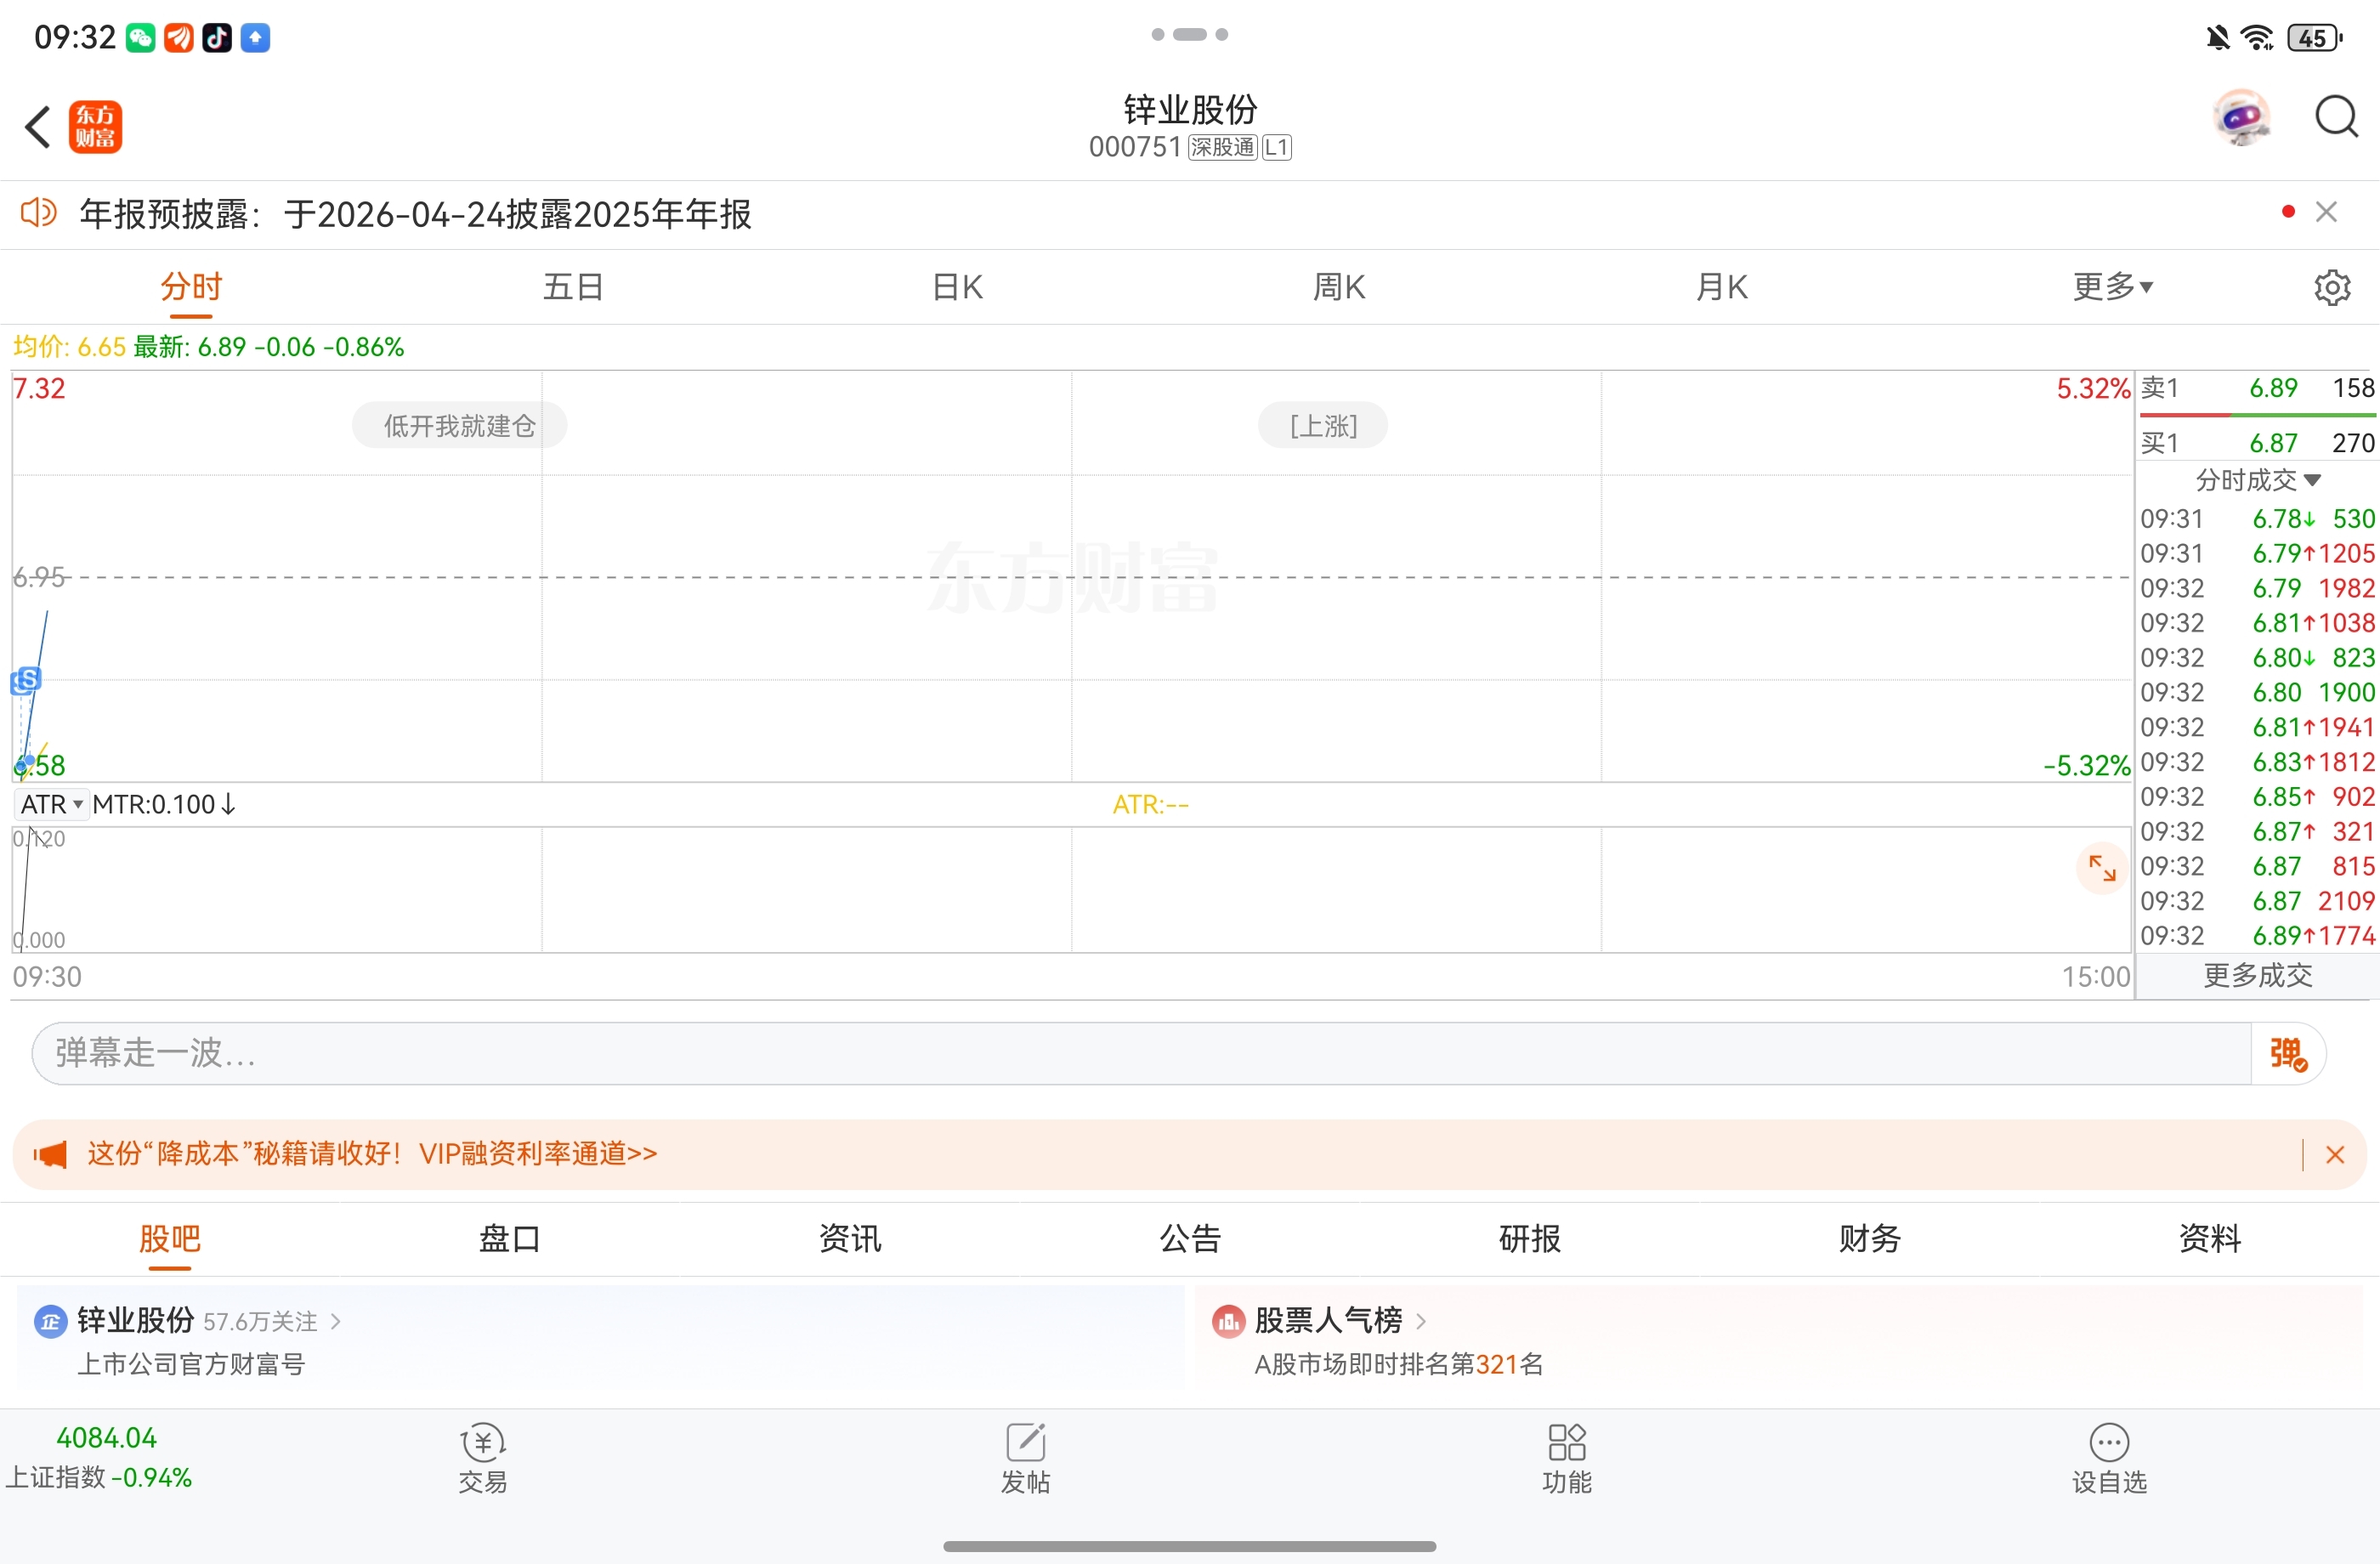2380x1564 pixels.
Task: Open the AI assistant robot avatar
Action: pyautogui.click(x=2241, y=119)
